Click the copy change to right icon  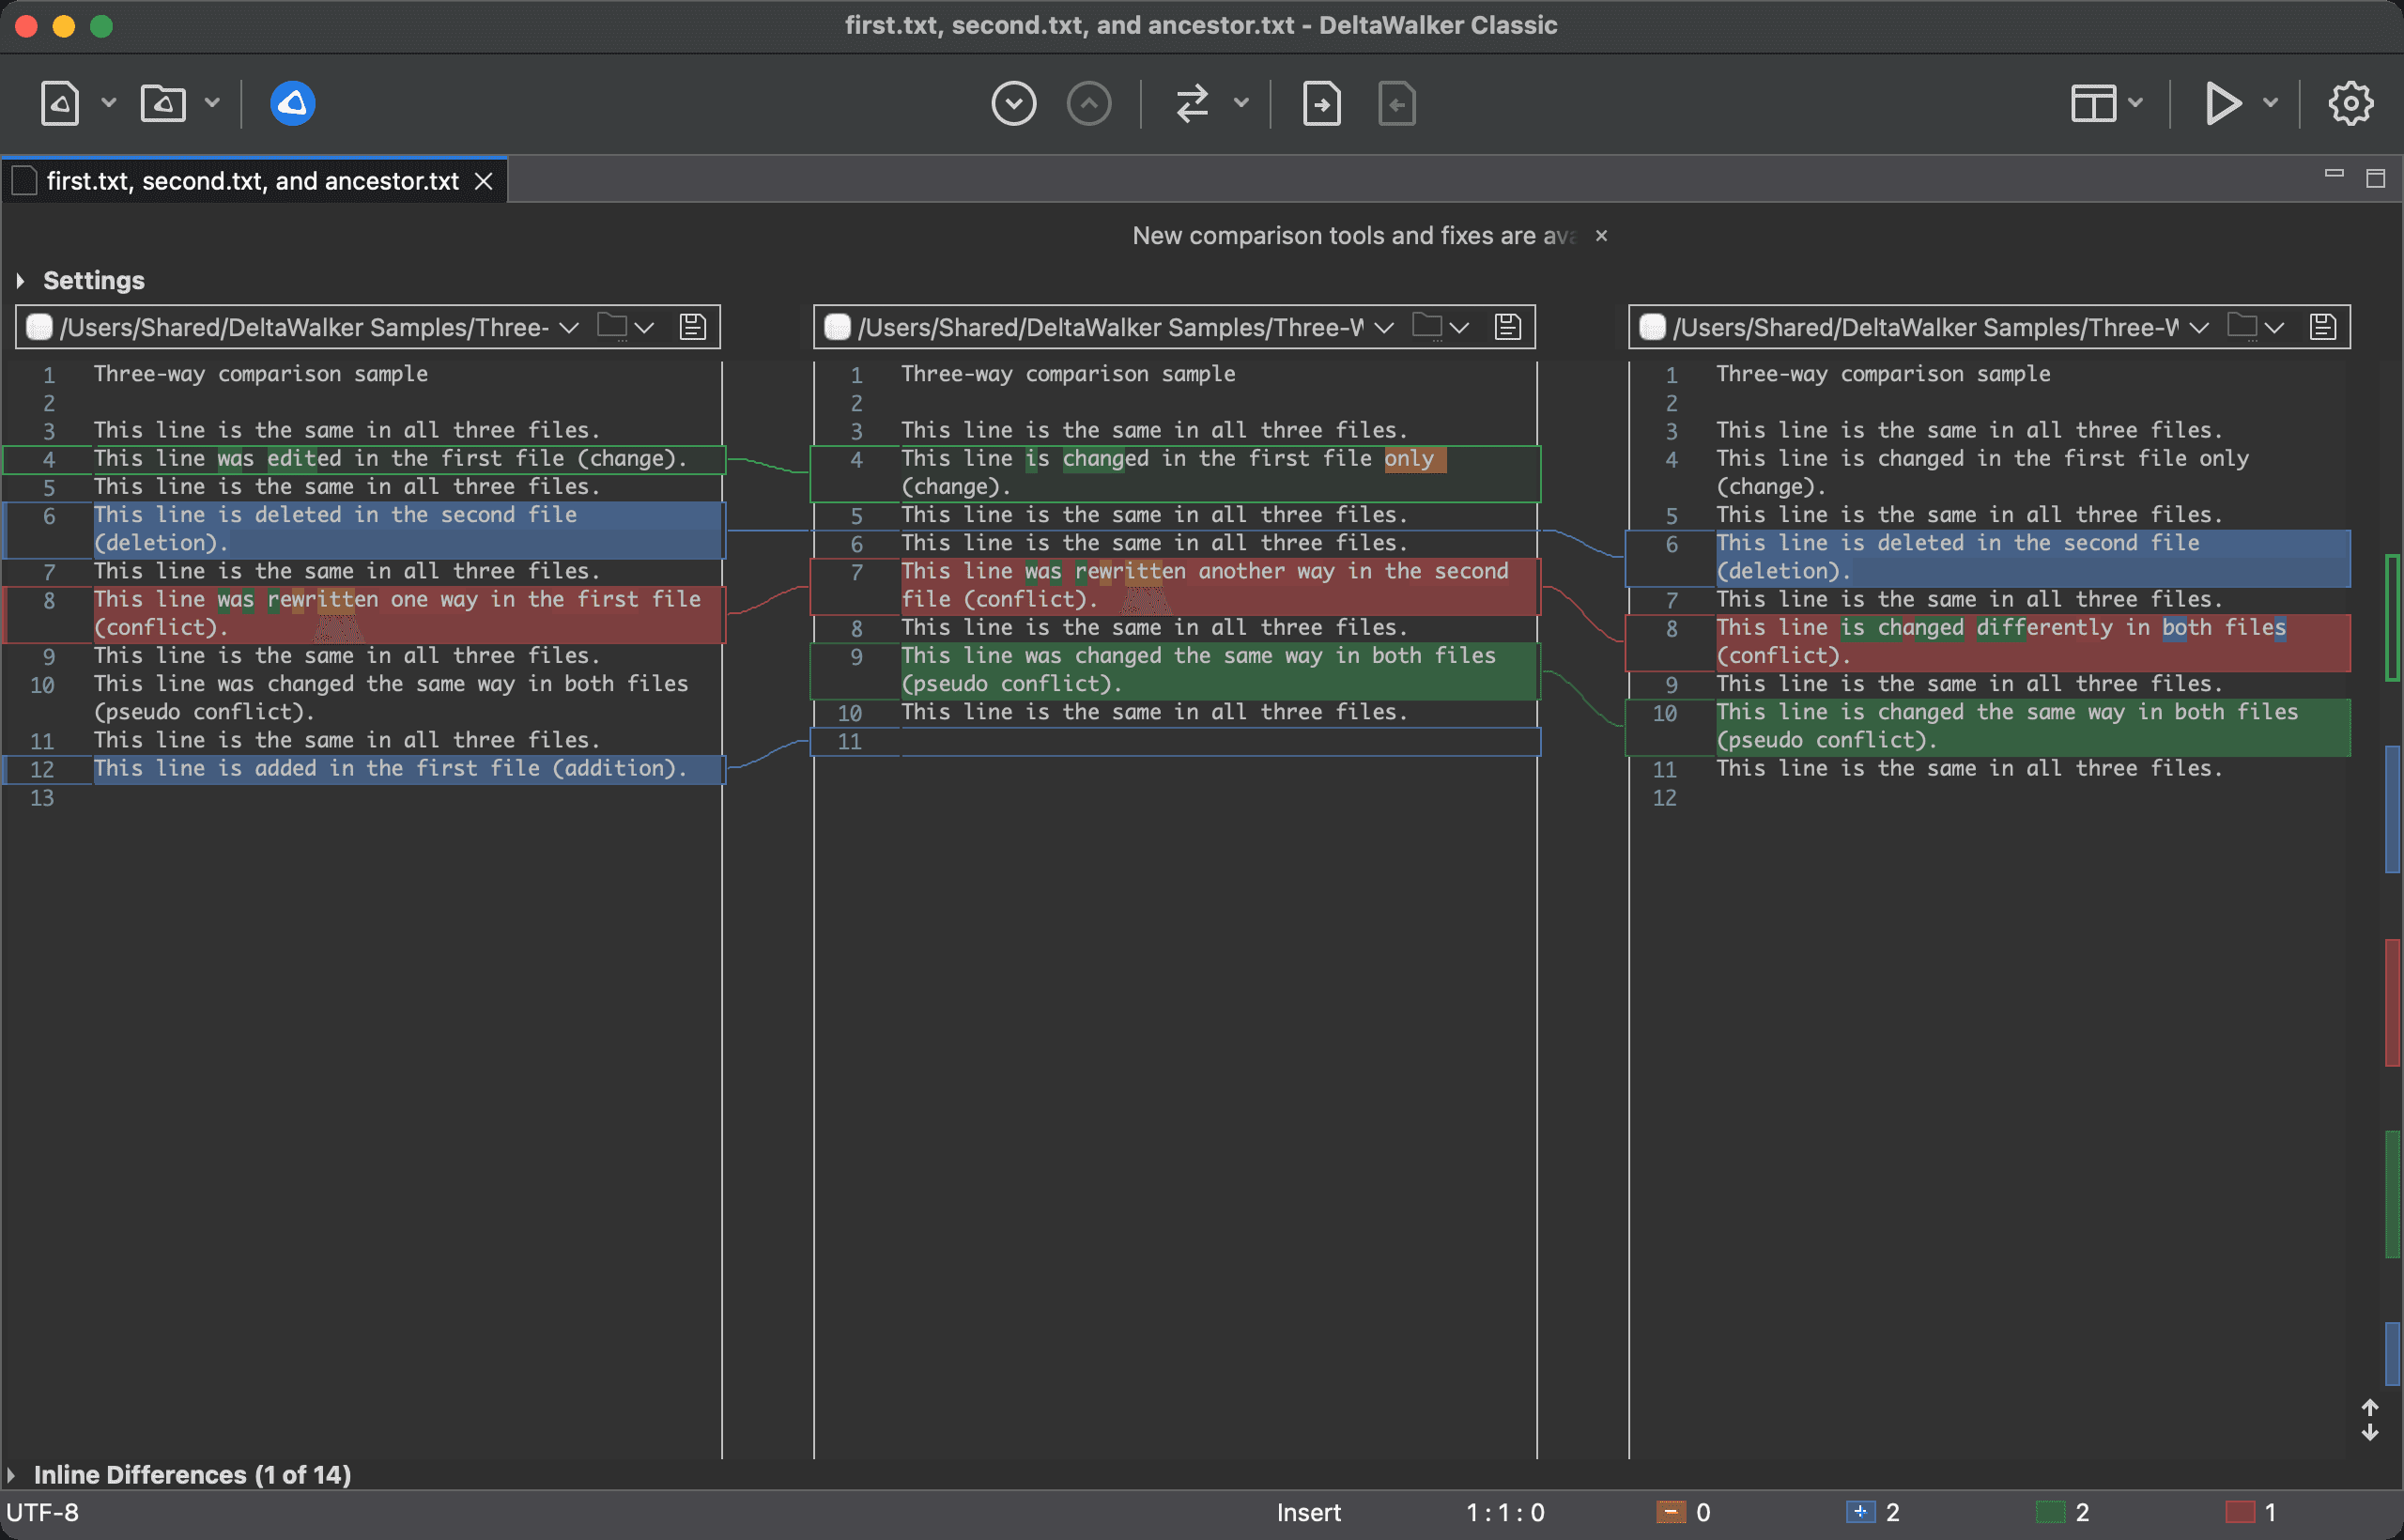[1321, 103]
